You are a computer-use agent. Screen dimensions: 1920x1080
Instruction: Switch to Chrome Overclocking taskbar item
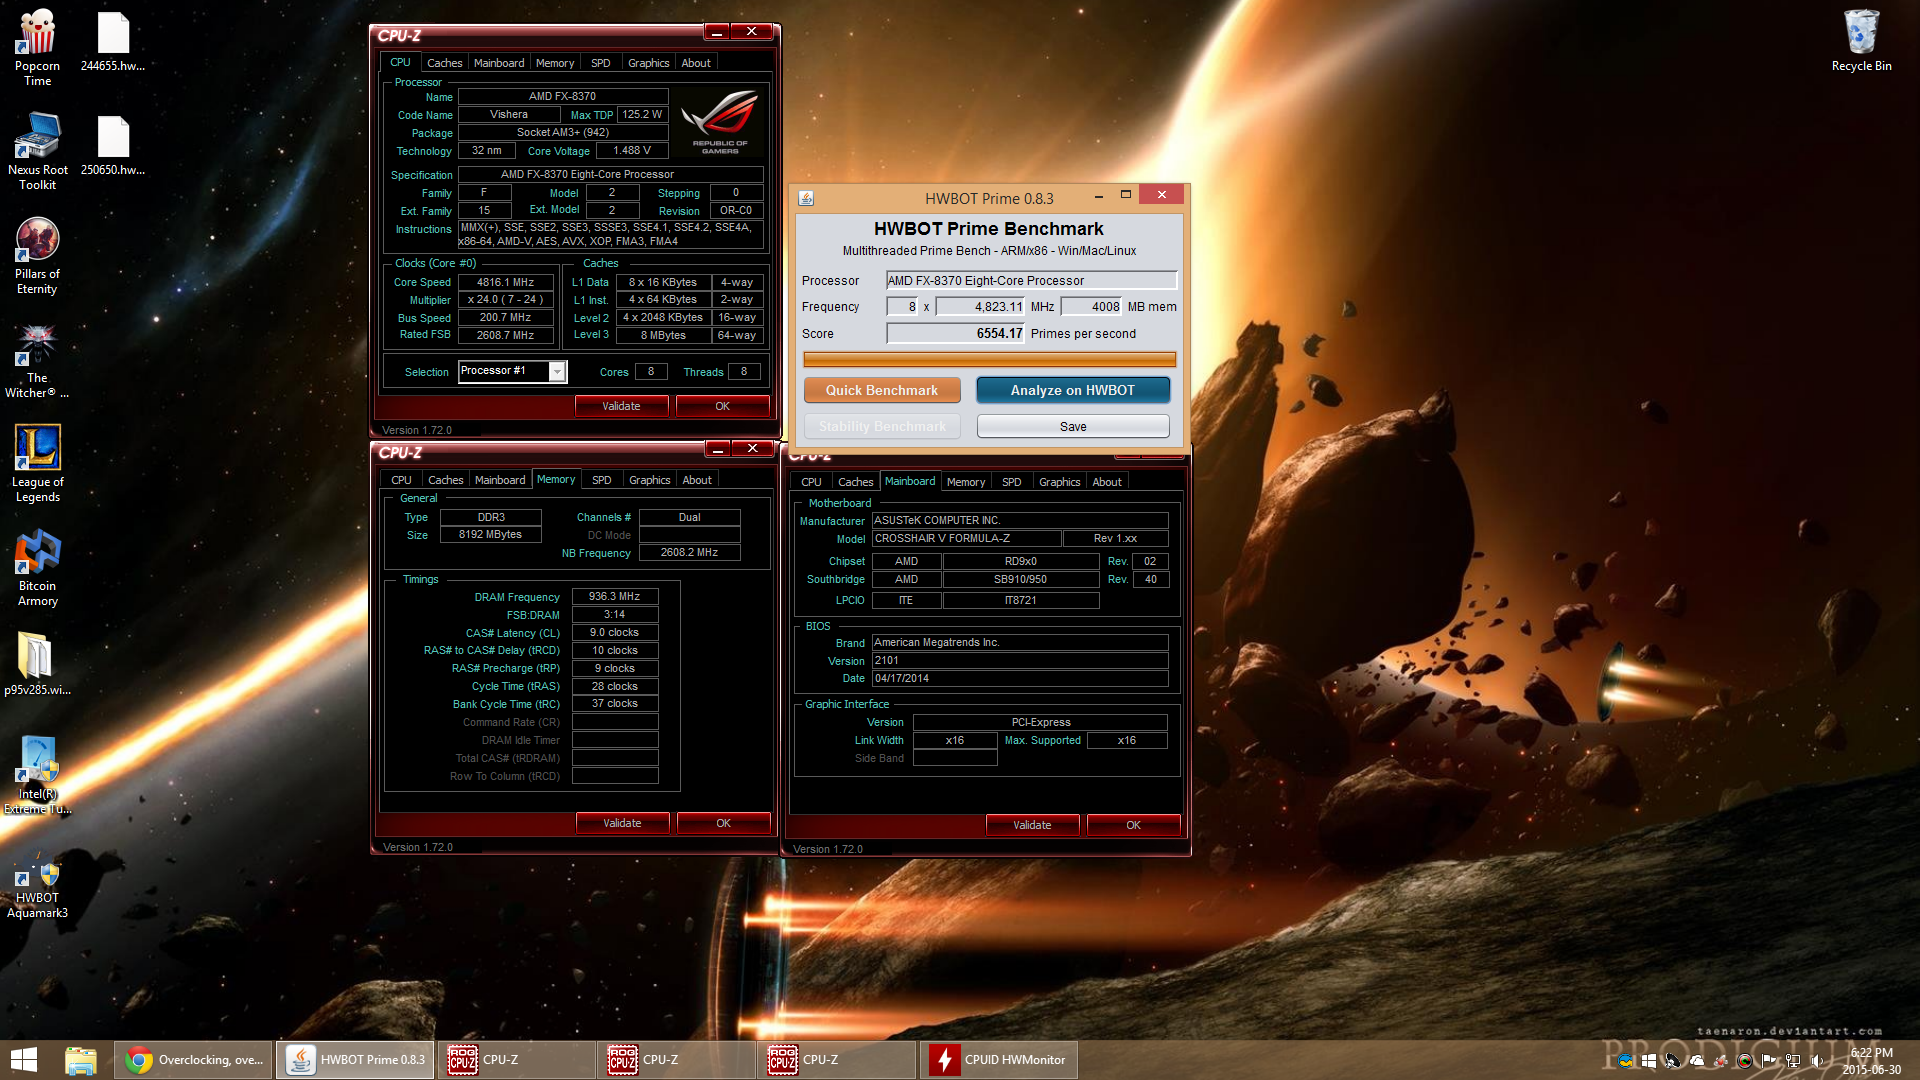(193, 1060)
